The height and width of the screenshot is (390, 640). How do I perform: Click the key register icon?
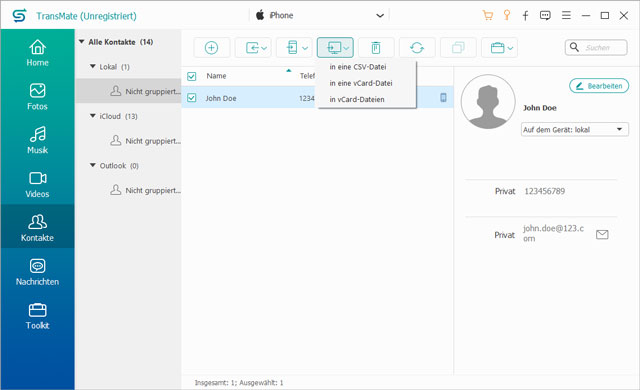(507, 16)
